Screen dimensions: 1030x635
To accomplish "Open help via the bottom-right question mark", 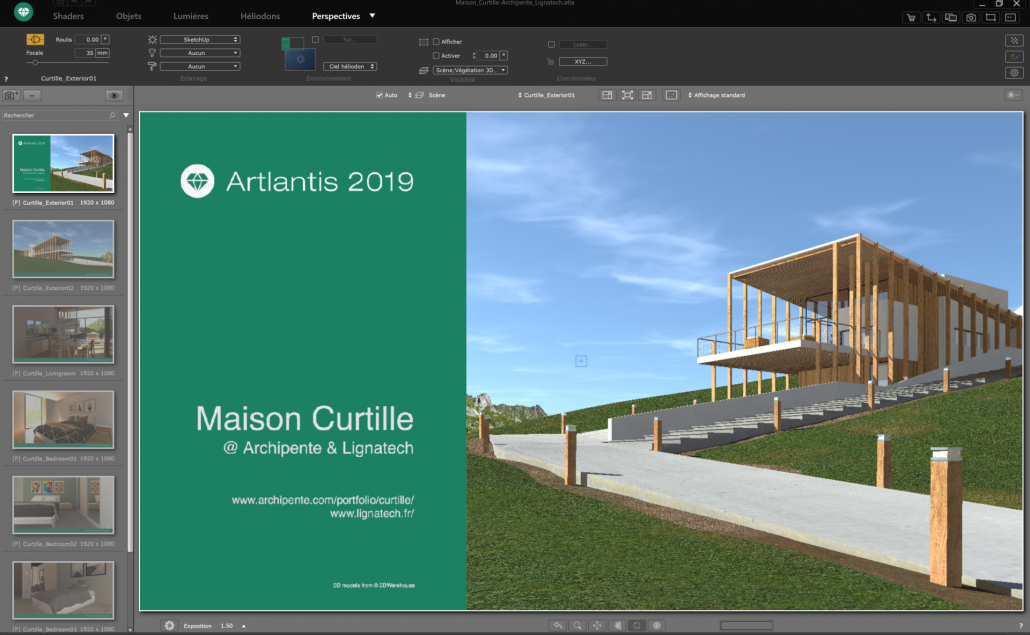I will pyautogui.click(x=1021, y=626).
